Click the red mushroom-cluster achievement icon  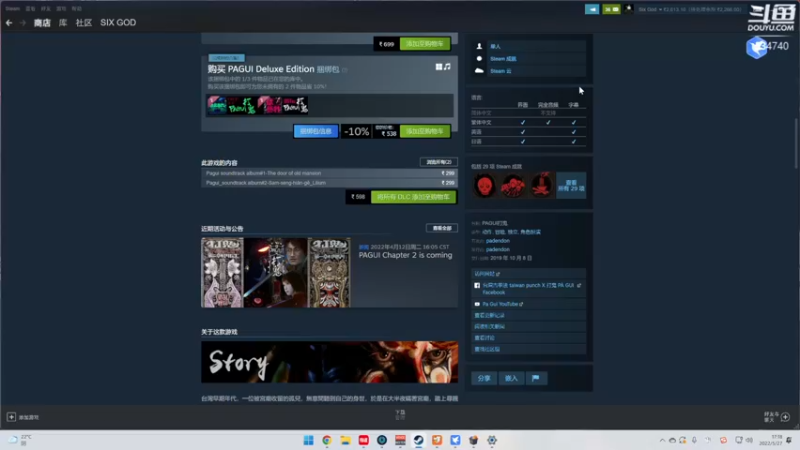513,185
